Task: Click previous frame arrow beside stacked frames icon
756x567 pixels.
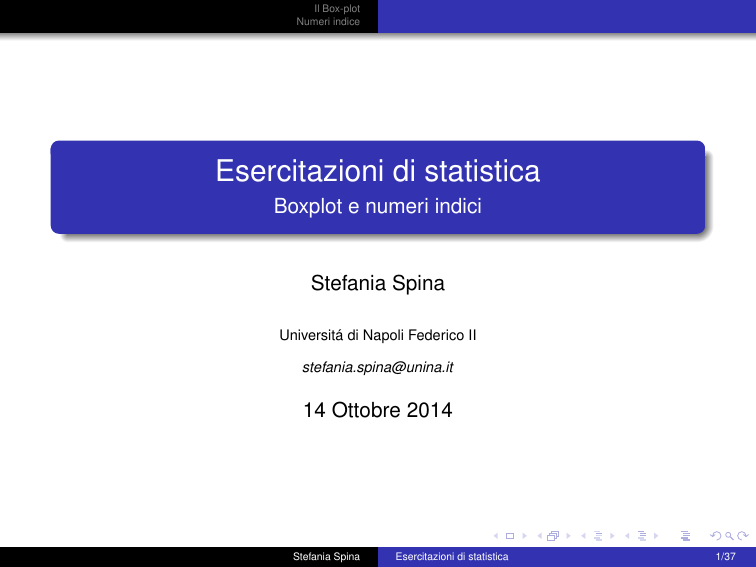Action: pos(540,536)
